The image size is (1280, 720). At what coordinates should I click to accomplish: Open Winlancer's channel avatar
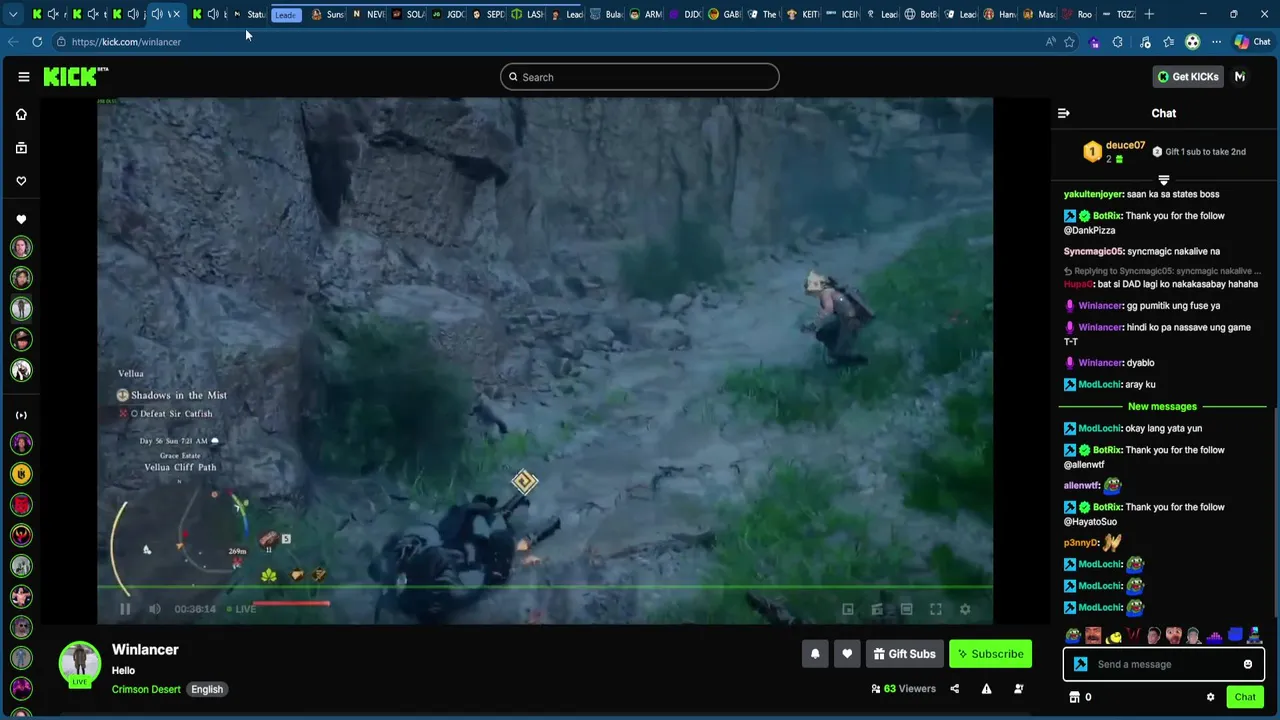click(x=79, y=663)
